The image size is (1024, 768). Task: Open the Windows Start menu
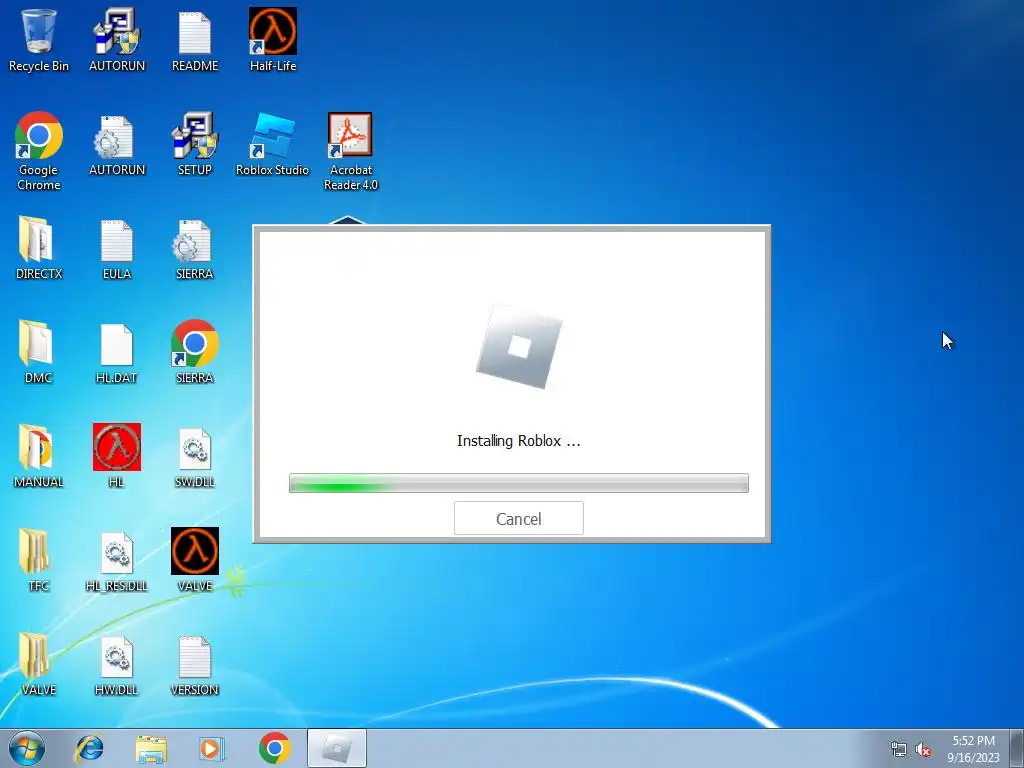[x=27, y=748]
